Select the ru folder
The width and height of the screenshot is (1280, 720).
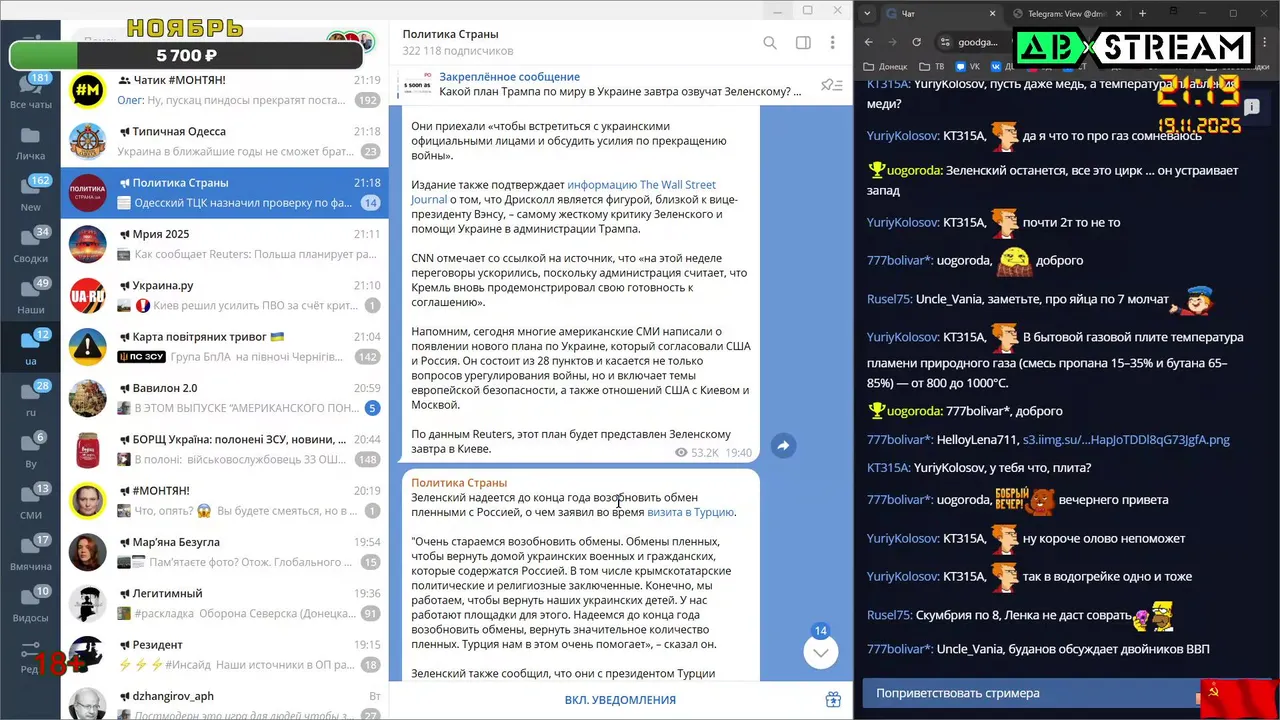tap(31, 399)
